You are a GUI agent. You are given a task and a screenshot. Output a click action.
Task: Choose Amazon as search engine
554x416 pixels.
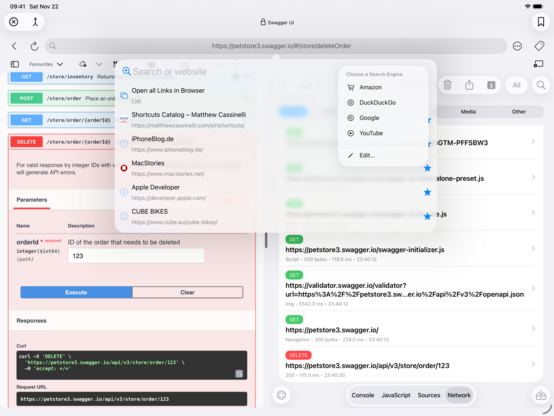383,87
